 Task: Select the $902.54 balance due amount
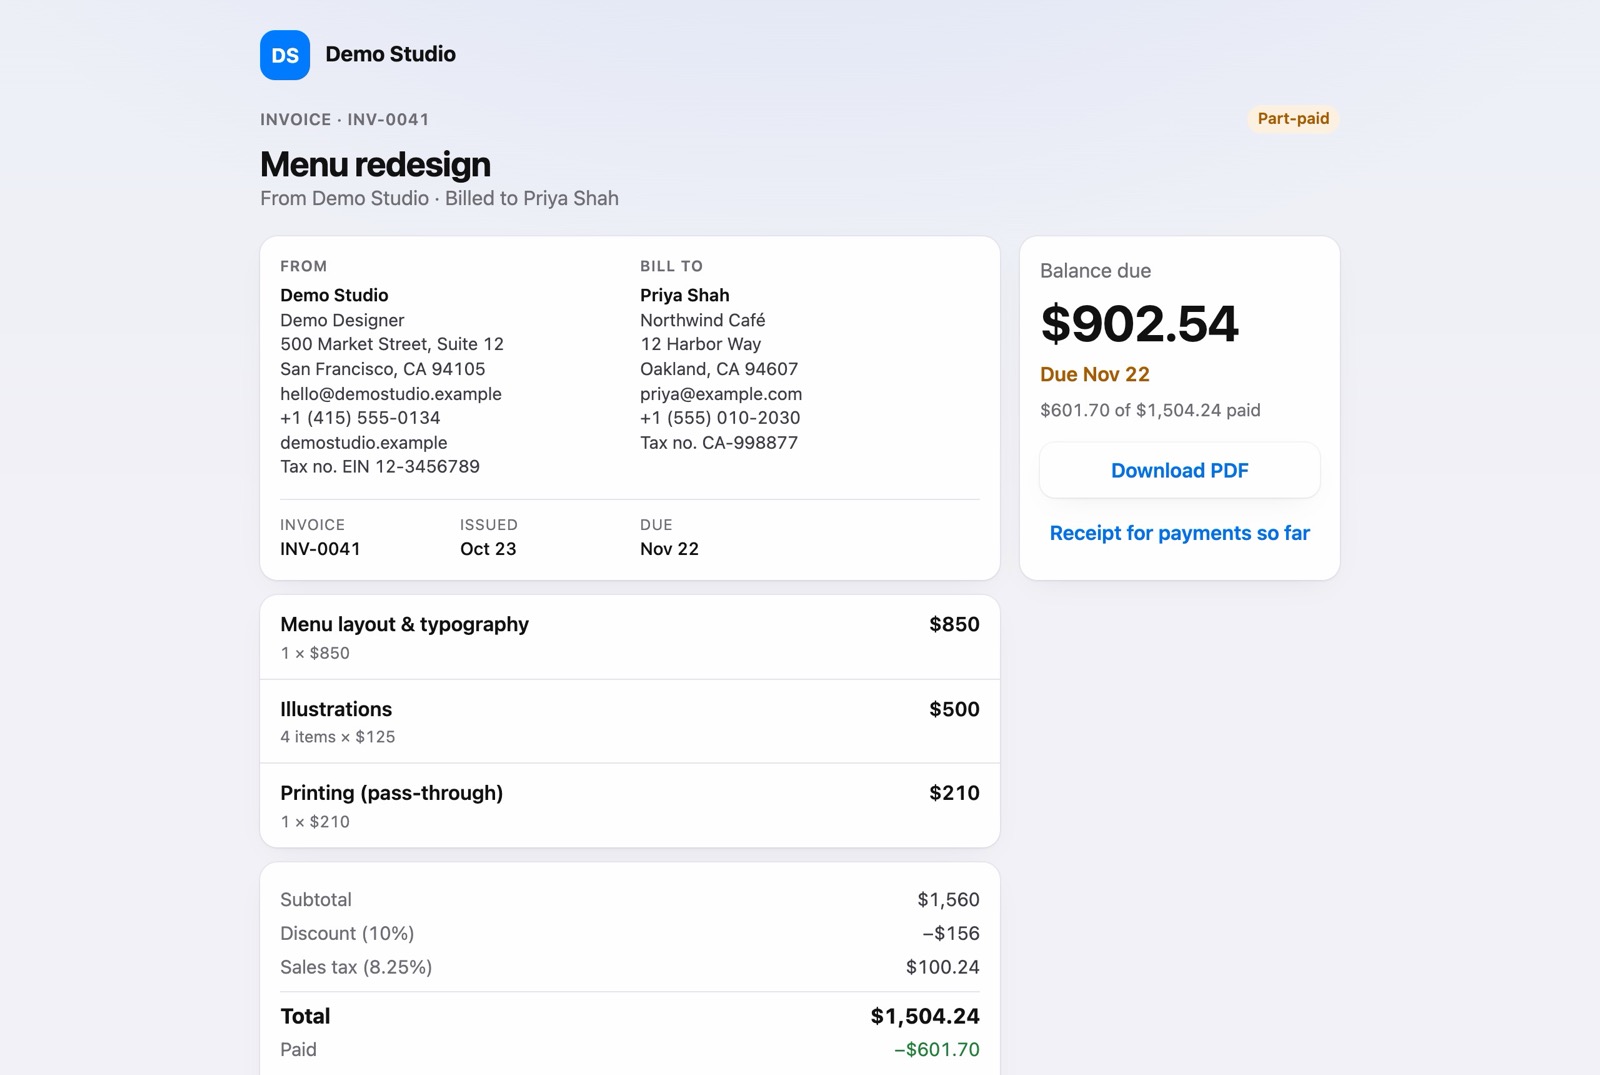coord(1139,323)
